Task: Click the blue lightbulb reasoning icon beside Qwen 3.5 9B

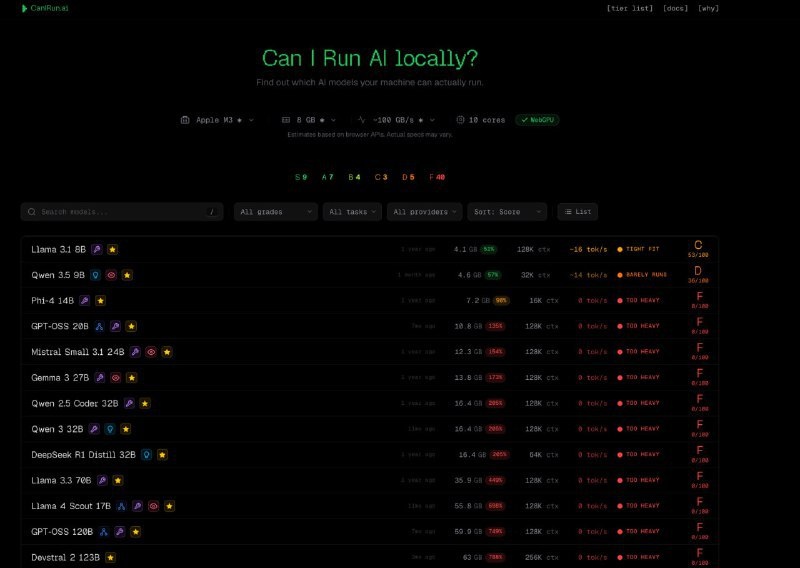Action: tap(95, 275)
